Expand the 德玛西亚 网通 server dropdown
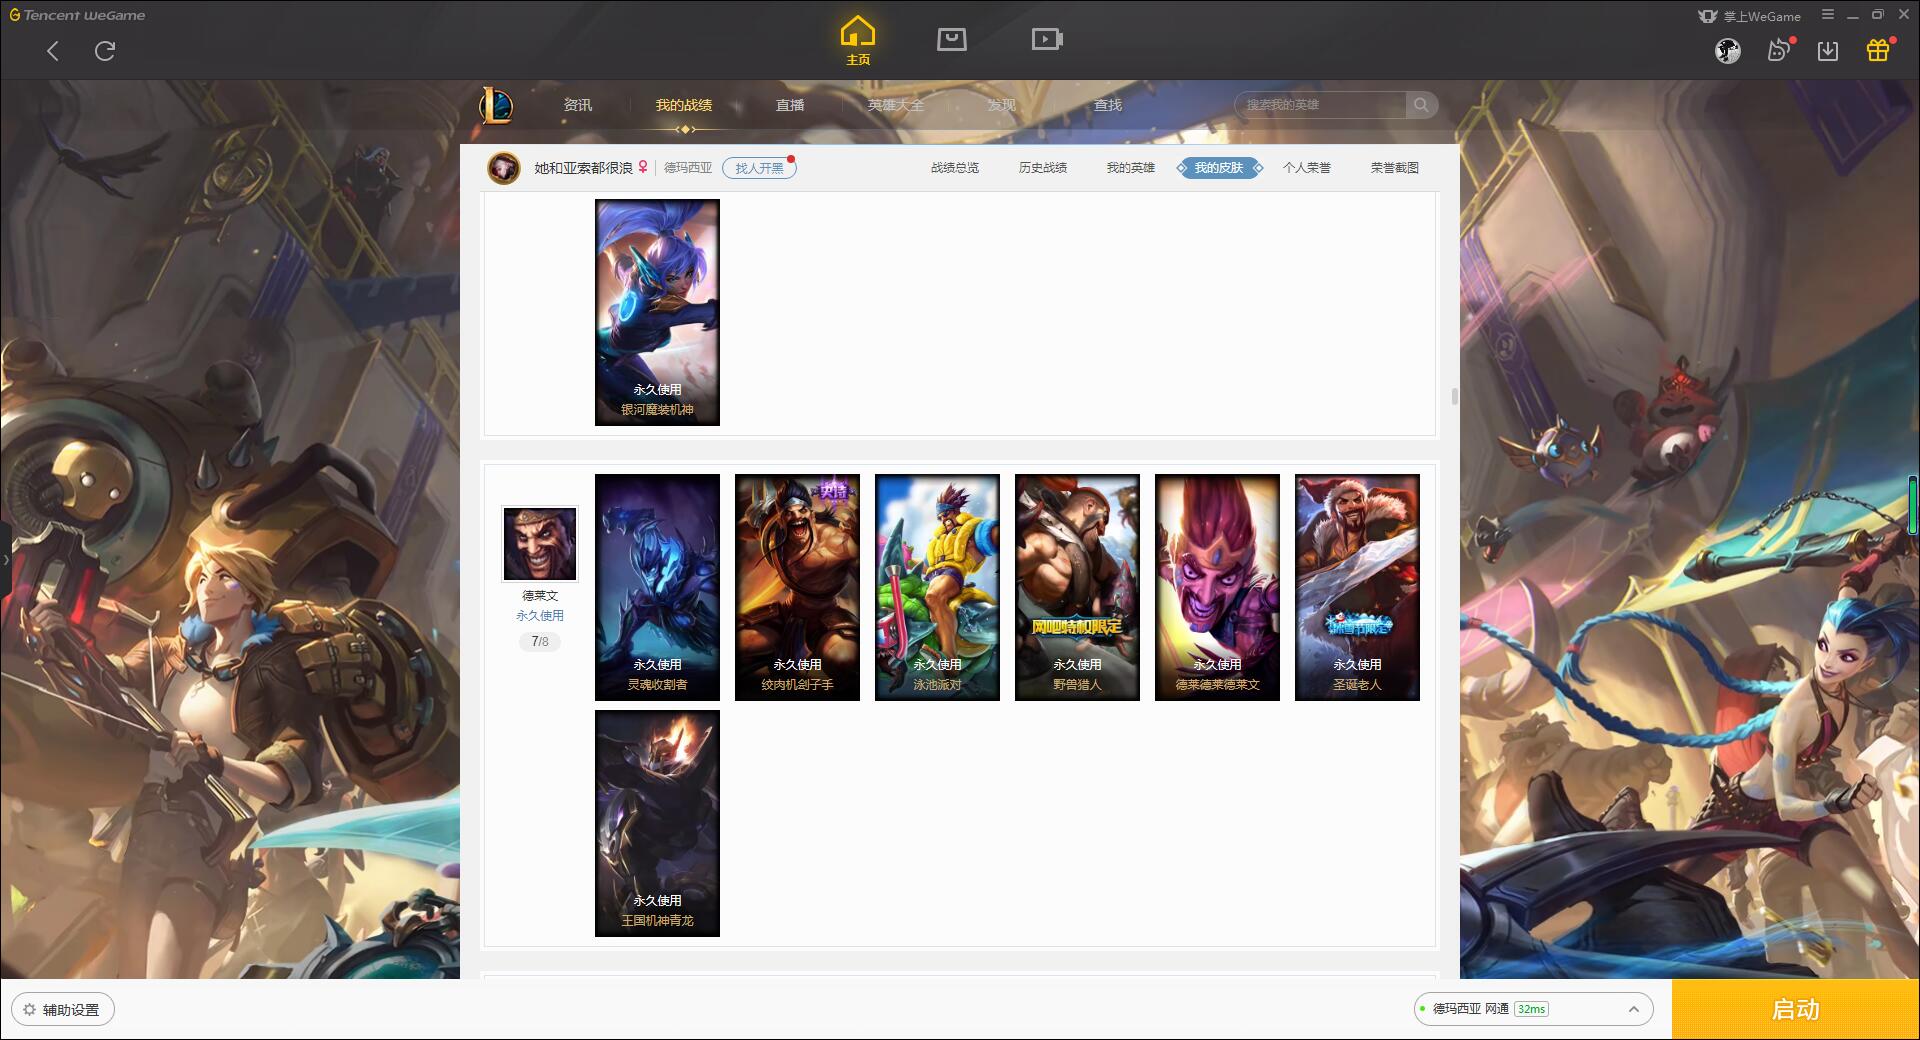 pos(1532,1009)
